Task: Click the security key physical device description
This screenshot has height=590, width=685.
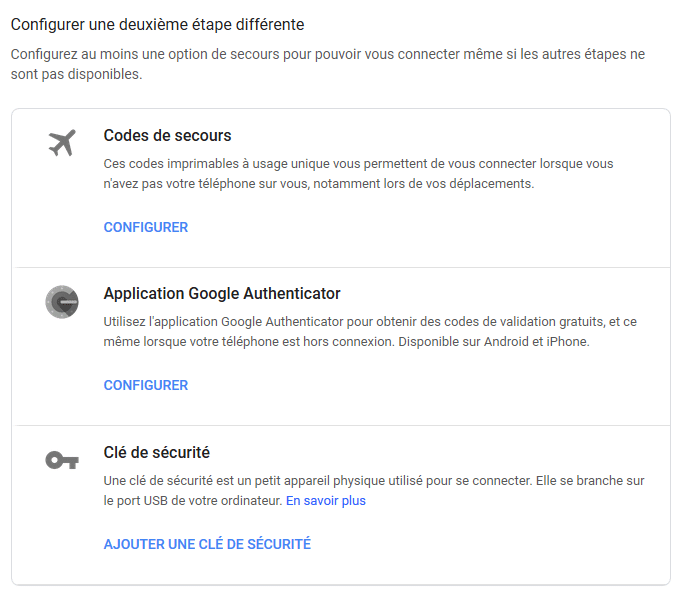Action: [x=374, y=490]
